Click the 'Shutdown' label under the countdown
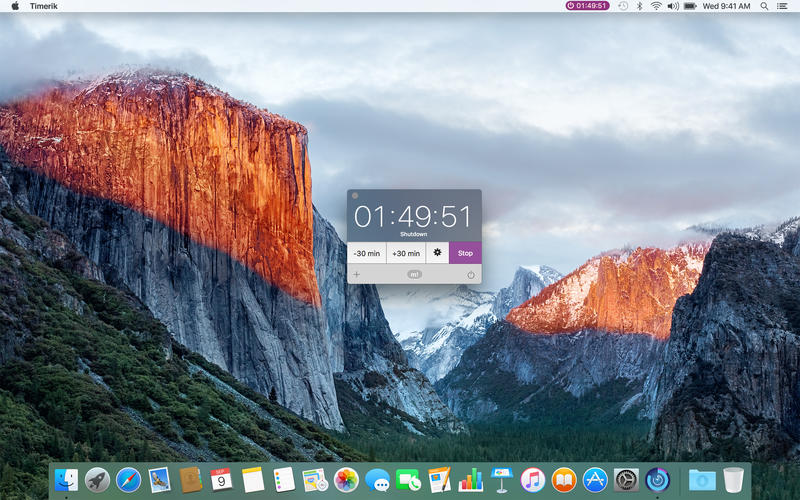800x500 pixels. click(x=413, y=234)
